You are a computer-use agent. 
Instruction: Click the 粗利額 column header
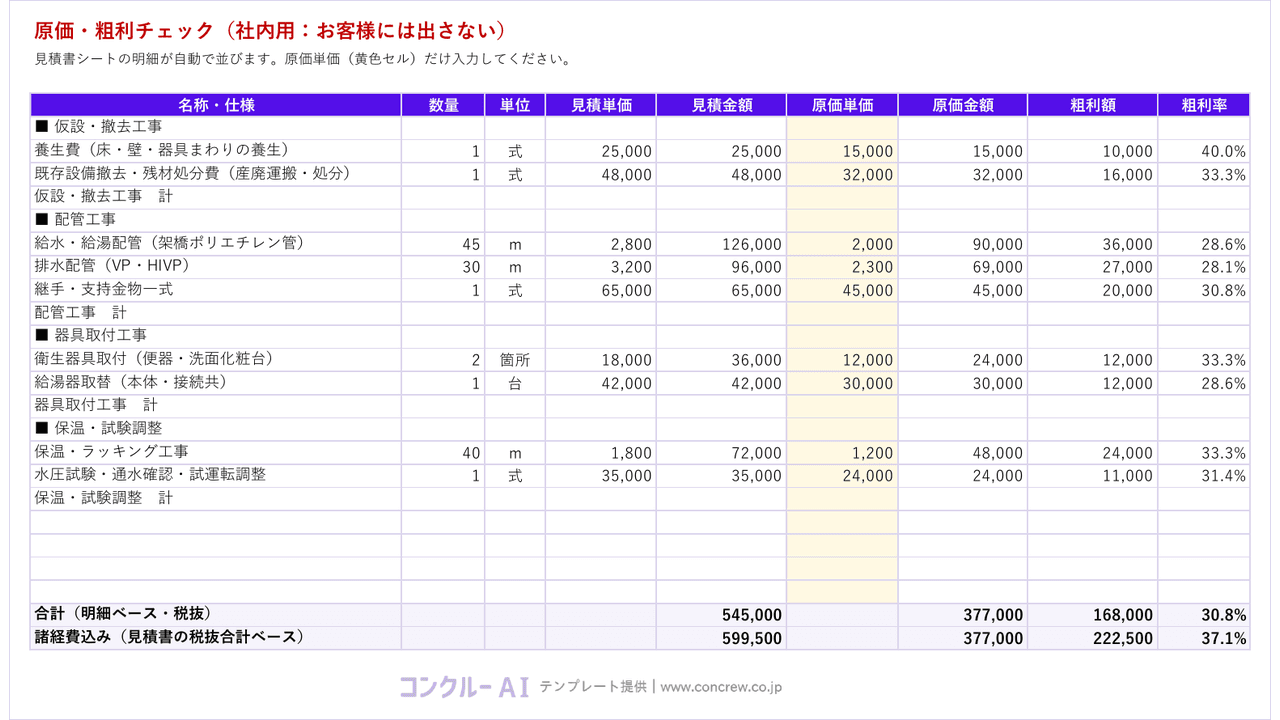1093,105
